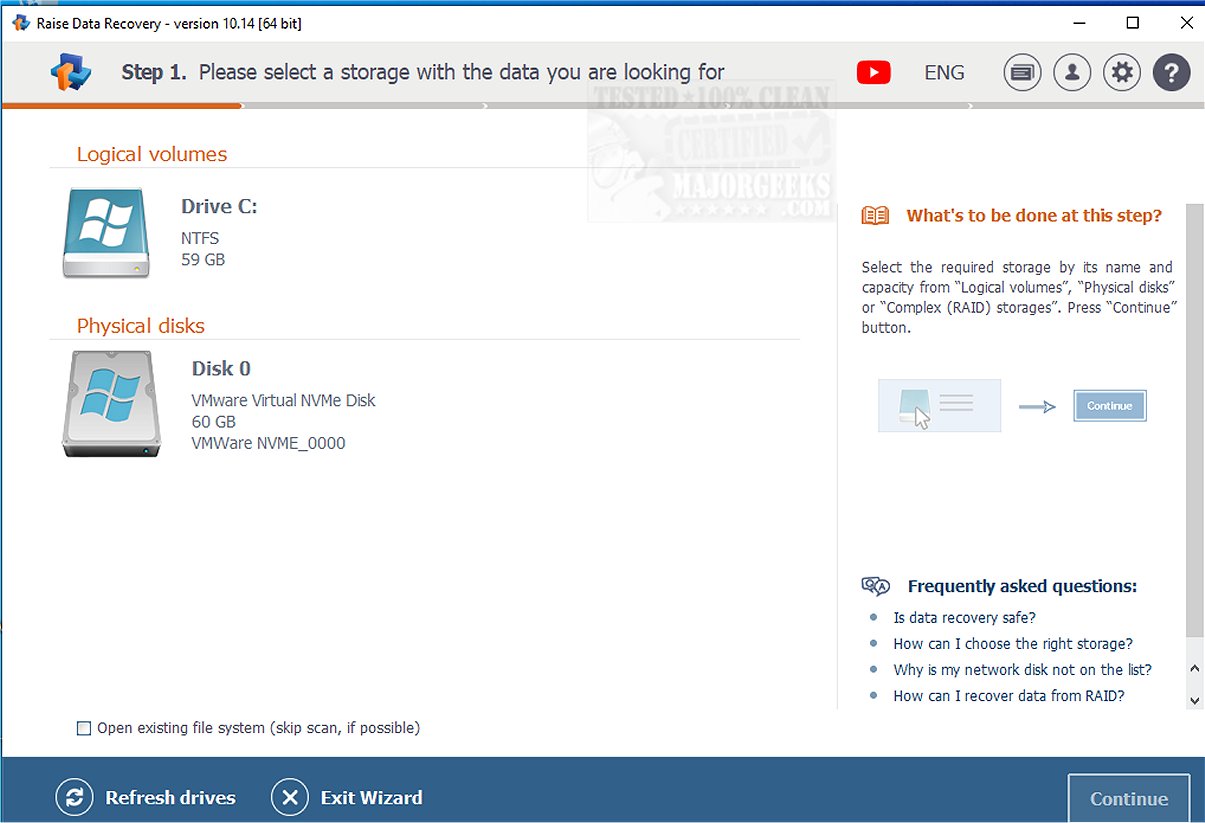Image resolution: width=1205 pixels, height=823 pixels.
Task: Click the '59 GB' capacity text
Action: click(203, 260)
